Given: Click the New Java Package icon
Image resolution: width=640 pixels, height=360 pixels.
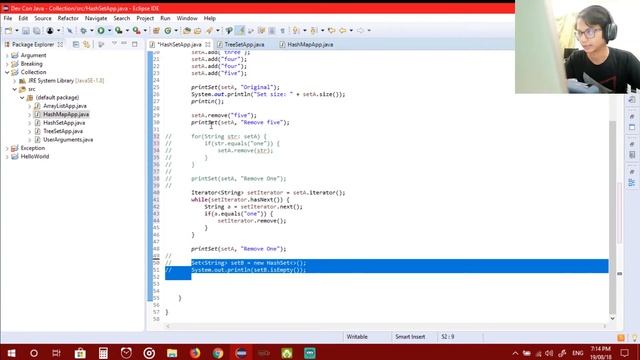Looking at the screenshot, I should (156, 31).
